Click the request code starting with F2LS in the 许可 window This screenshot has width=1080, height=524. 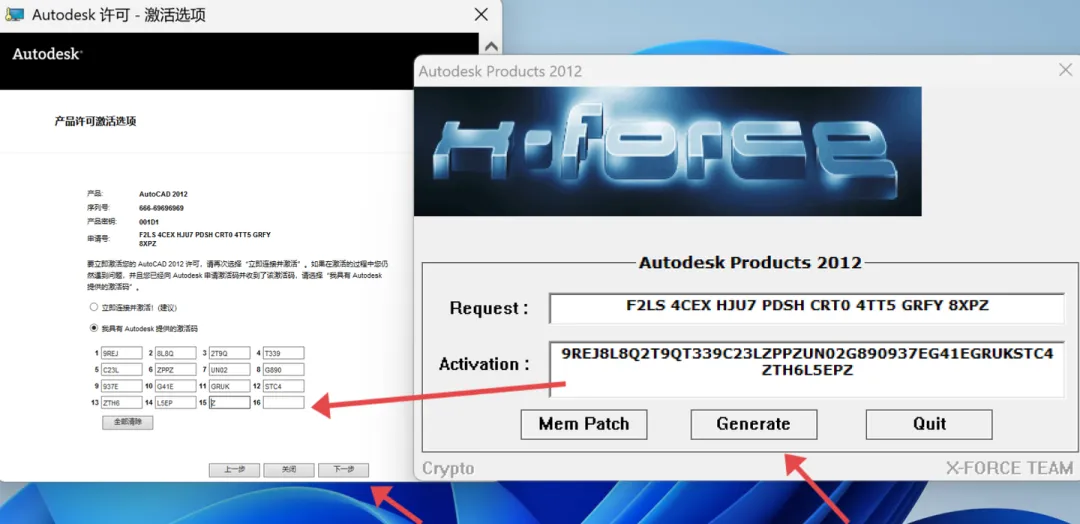tap(205, 239)
